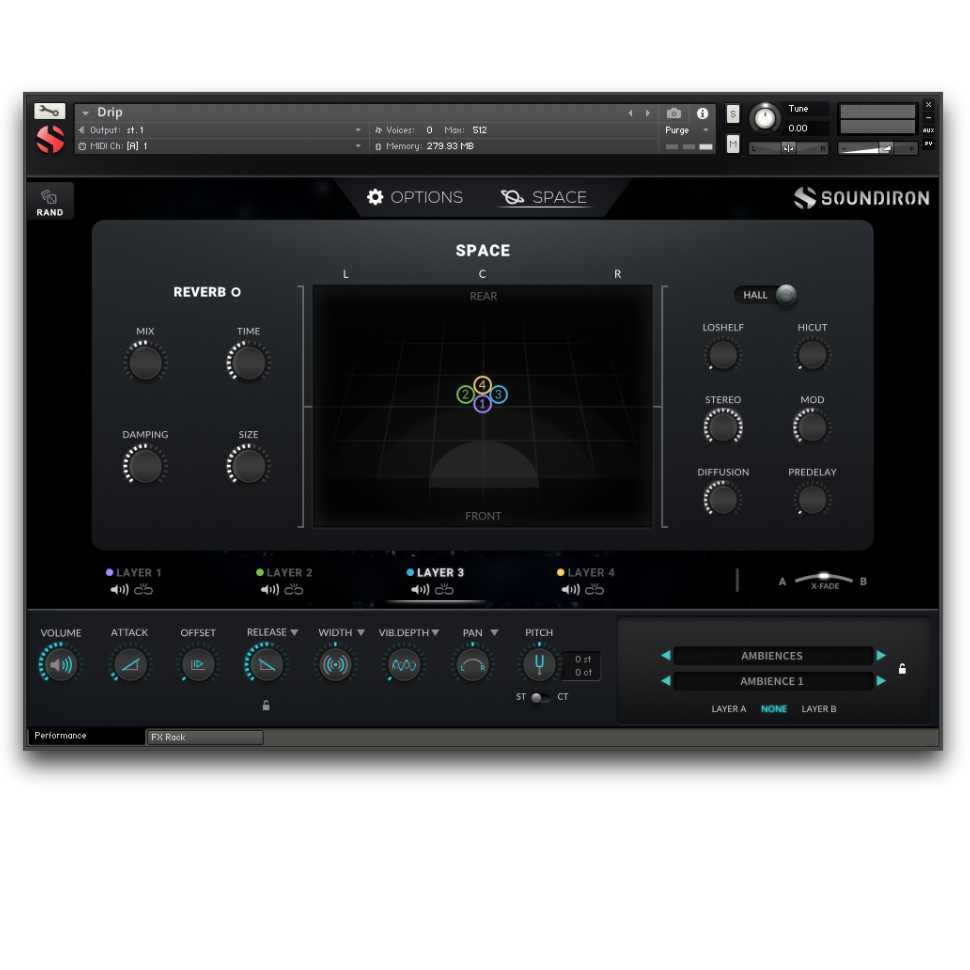The width and height of the screenshot is (970, 970).
Task: Select layer node 3 on the space grid
Action: [x=499, y=395]
